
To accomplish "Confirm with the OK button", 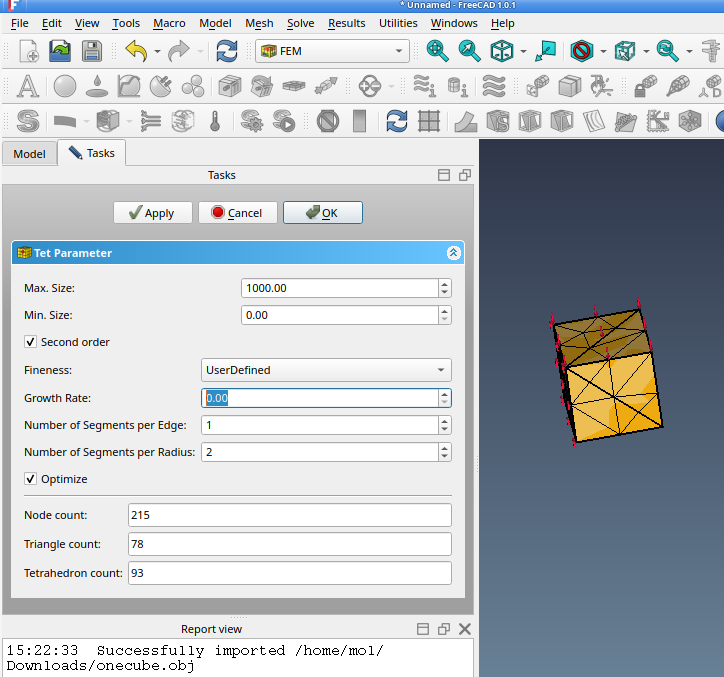I will click(323, 213).
